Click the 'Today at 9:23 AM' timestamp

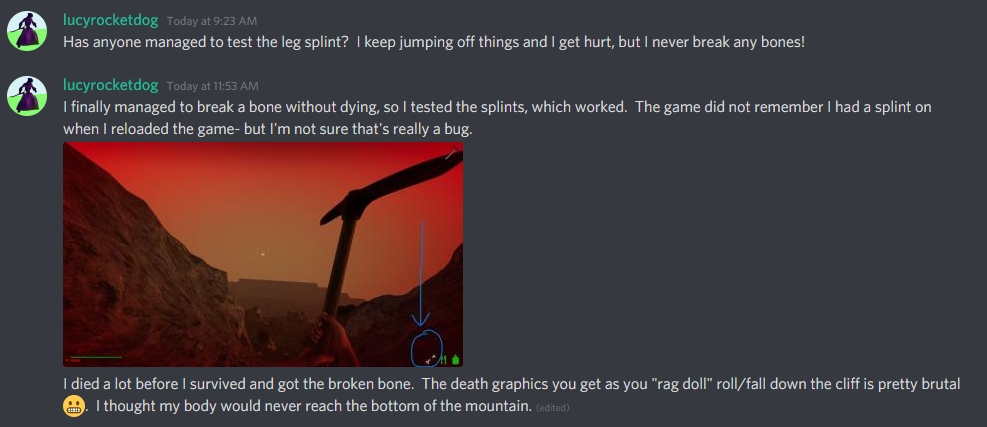(x=212, y=21)
